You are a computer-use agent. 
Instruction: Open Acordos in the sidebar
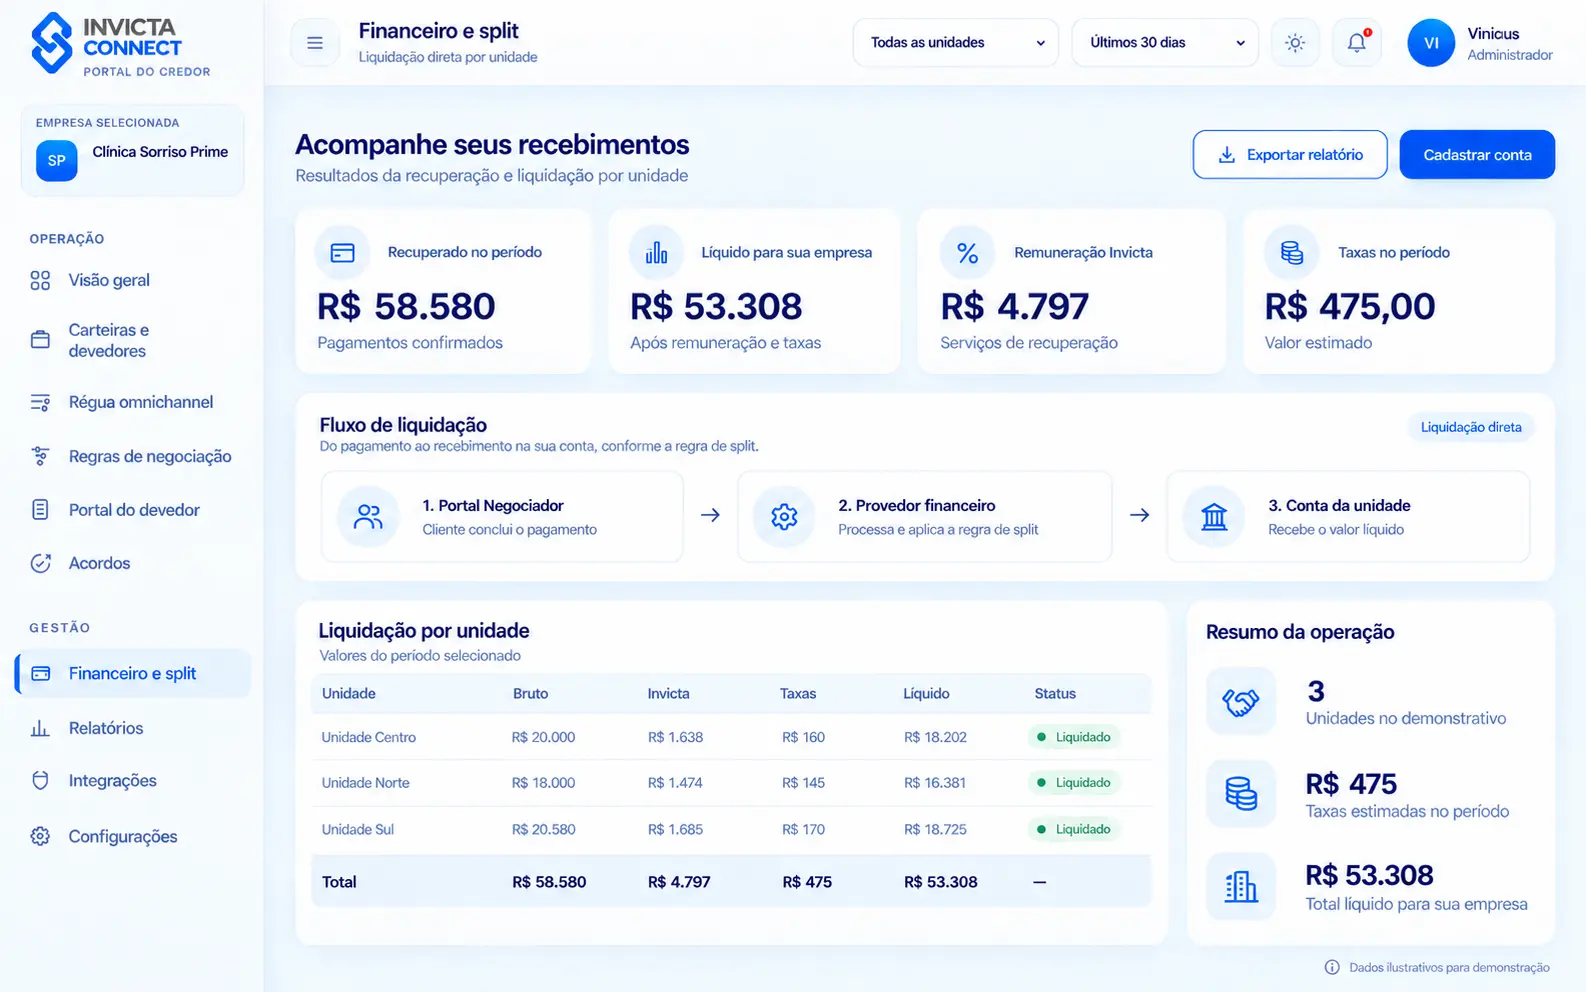click(x=99, y=563)
